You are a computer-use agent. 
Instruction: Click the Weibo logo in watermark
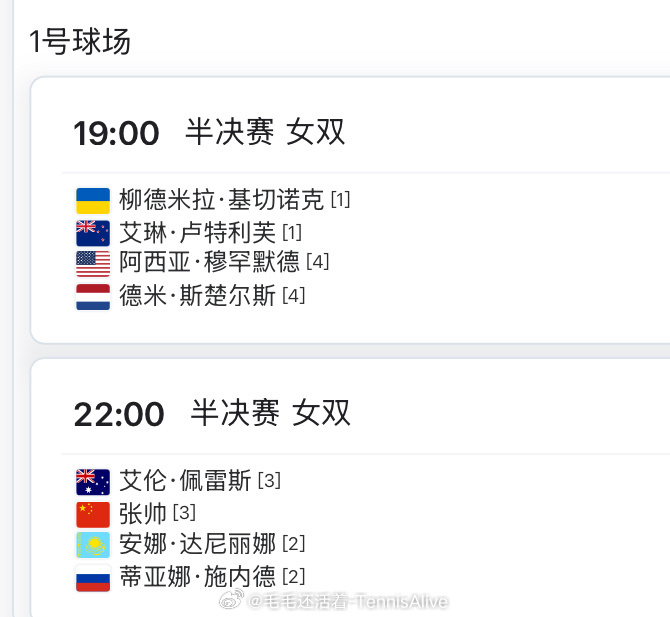[231, 599]
